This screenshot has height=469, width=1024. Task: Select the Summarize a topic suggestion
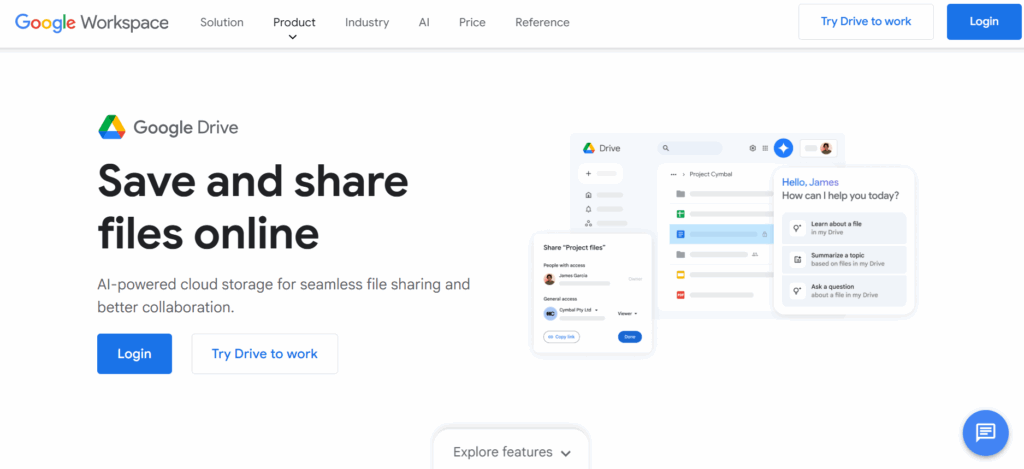coord(844,259)
